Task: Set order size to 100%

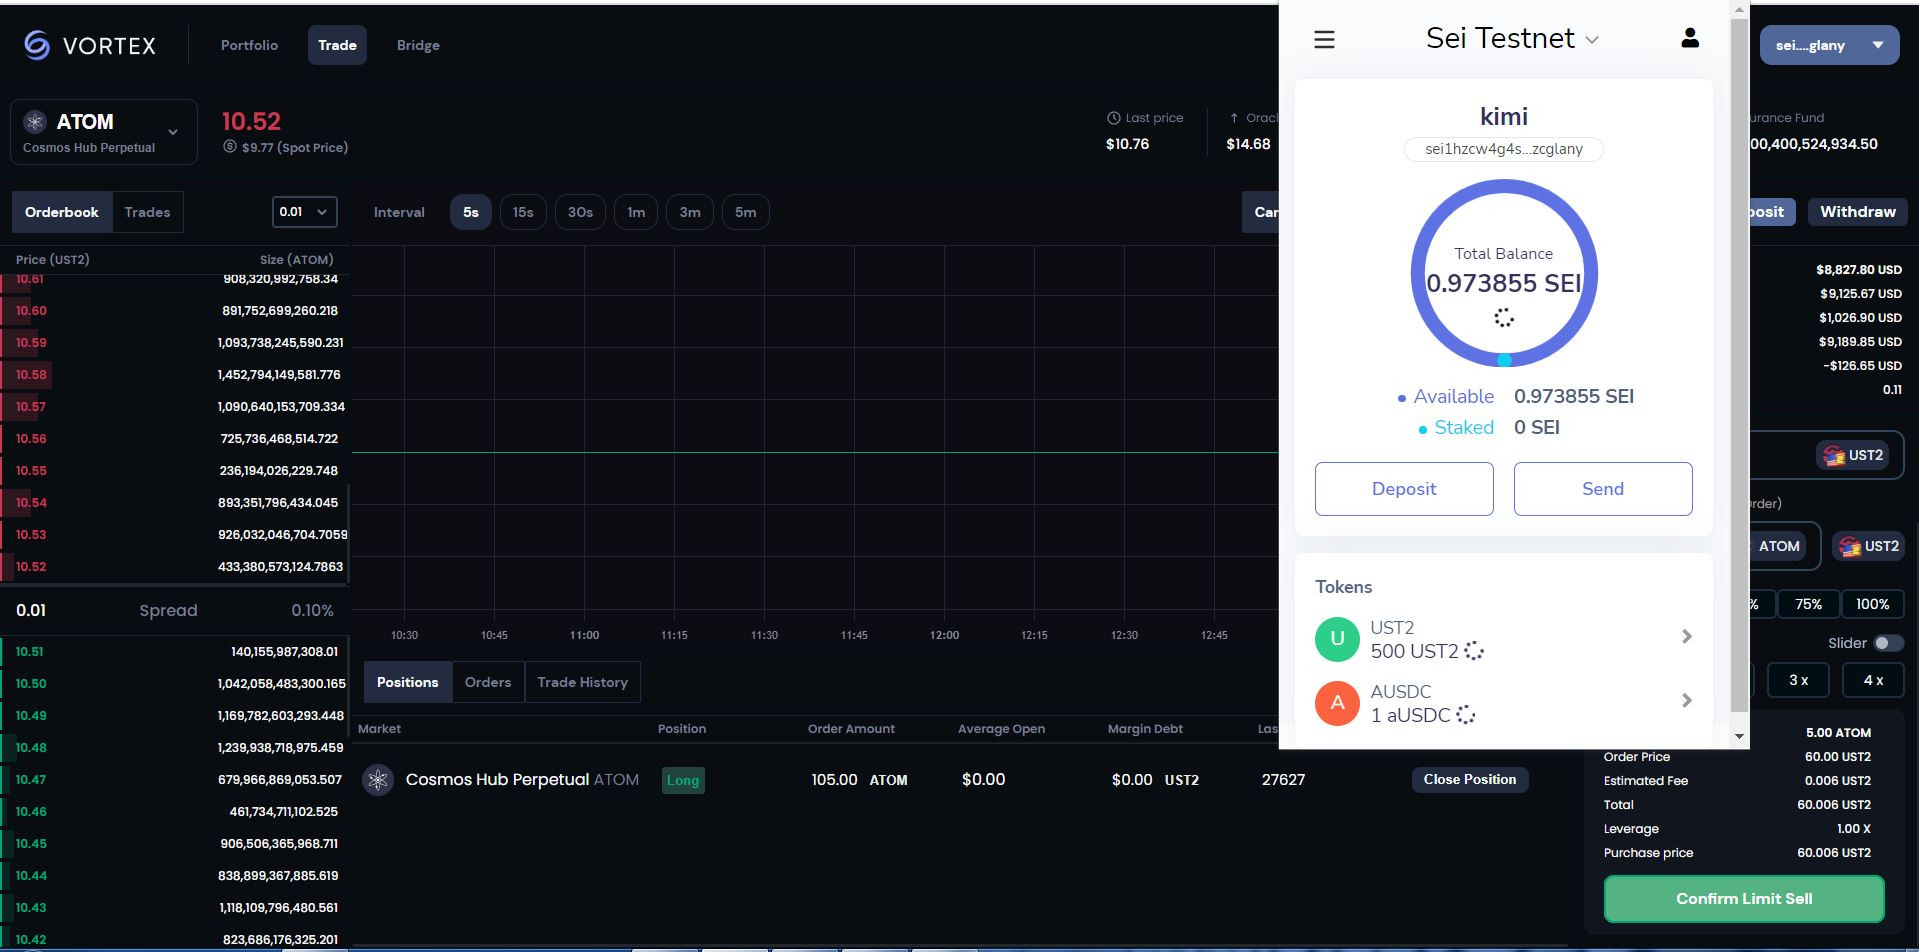Action: click(x=1872, y=604)
